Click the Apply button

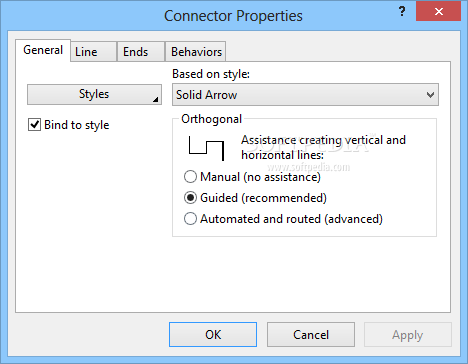[408, 334]
